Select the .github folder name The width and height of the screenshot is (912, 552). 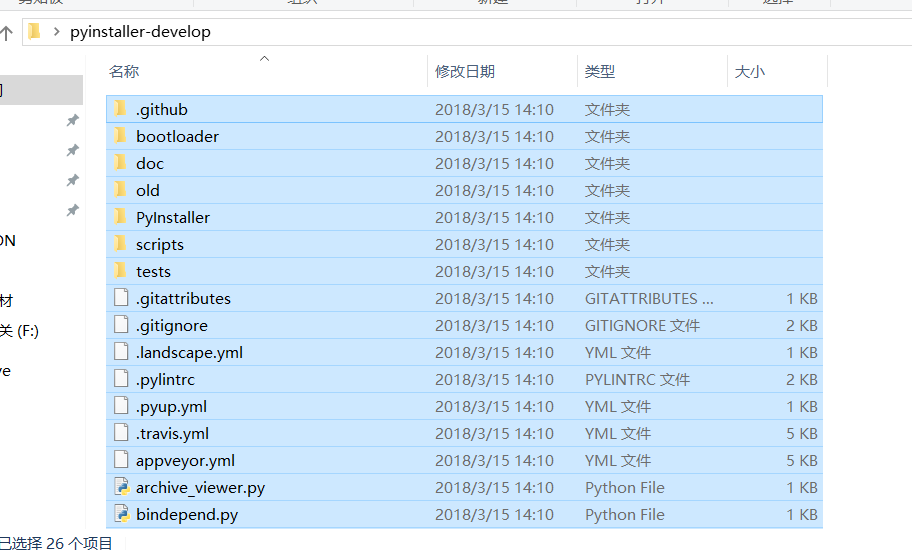[162, 109]
